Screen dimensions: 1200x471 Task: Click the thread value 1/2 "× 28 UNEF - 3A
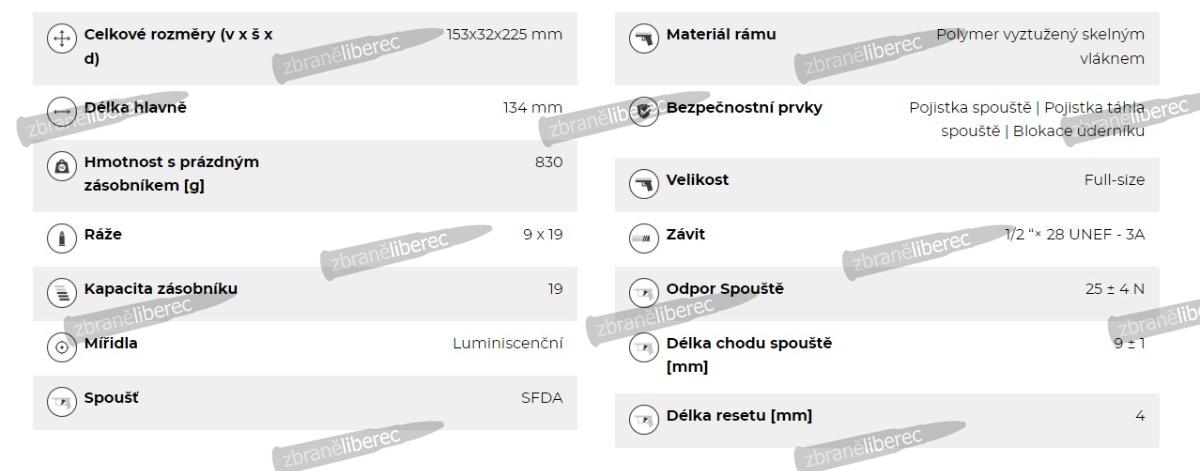pos(1075,235)
